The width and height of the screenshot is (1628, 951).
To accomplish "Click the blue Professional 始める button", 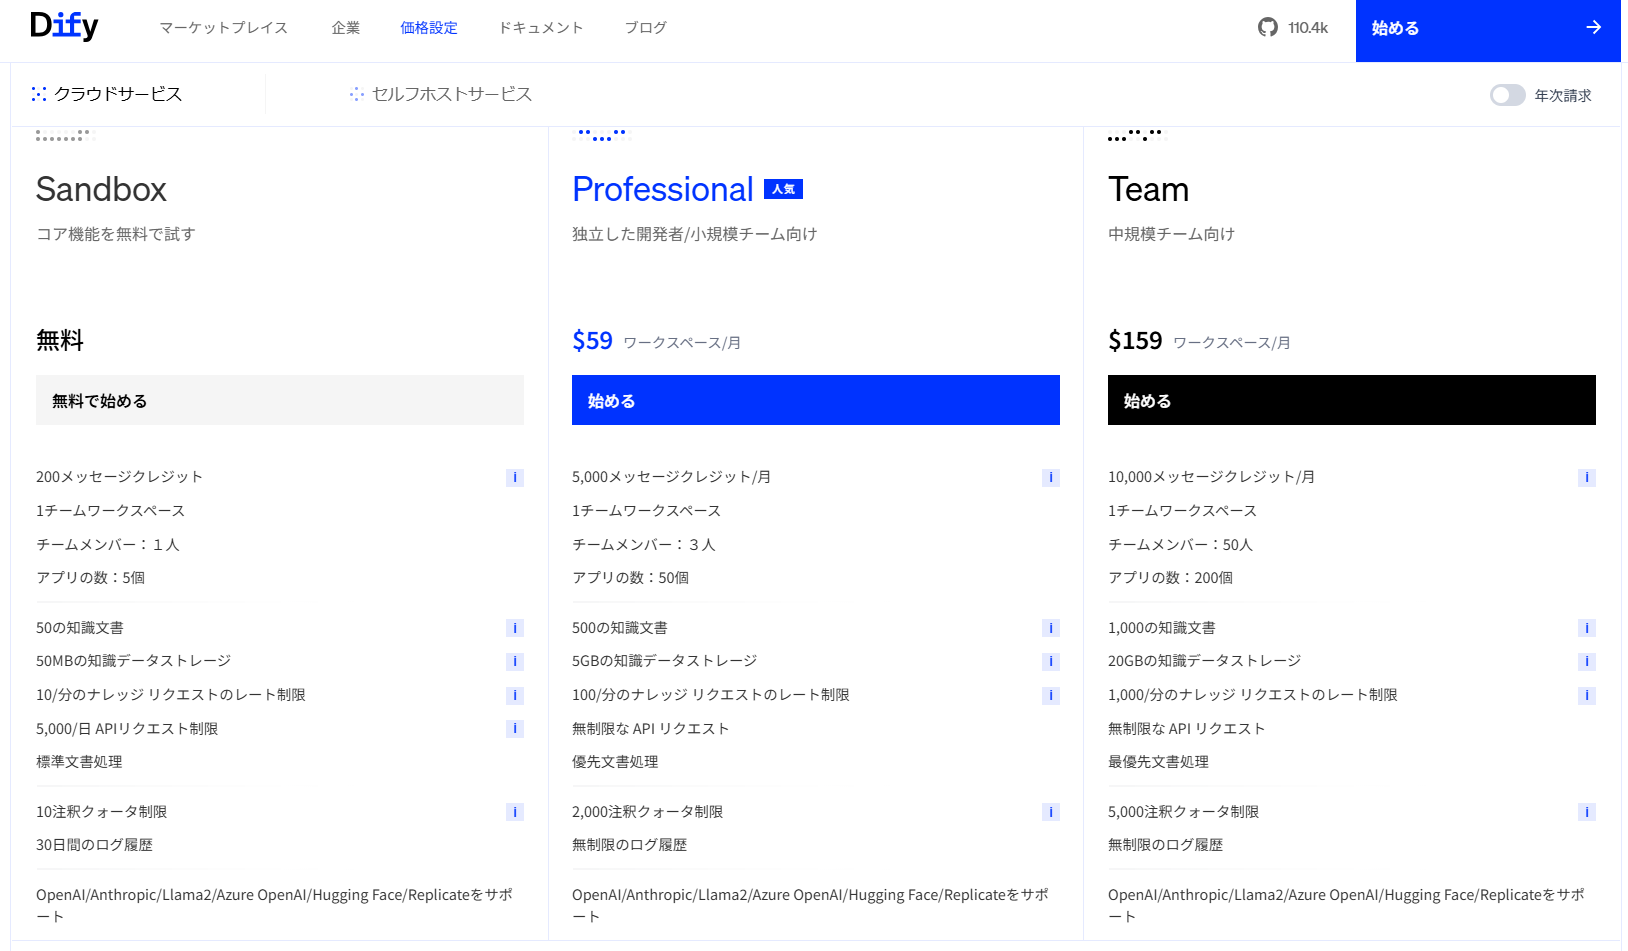I will point(816,400).
